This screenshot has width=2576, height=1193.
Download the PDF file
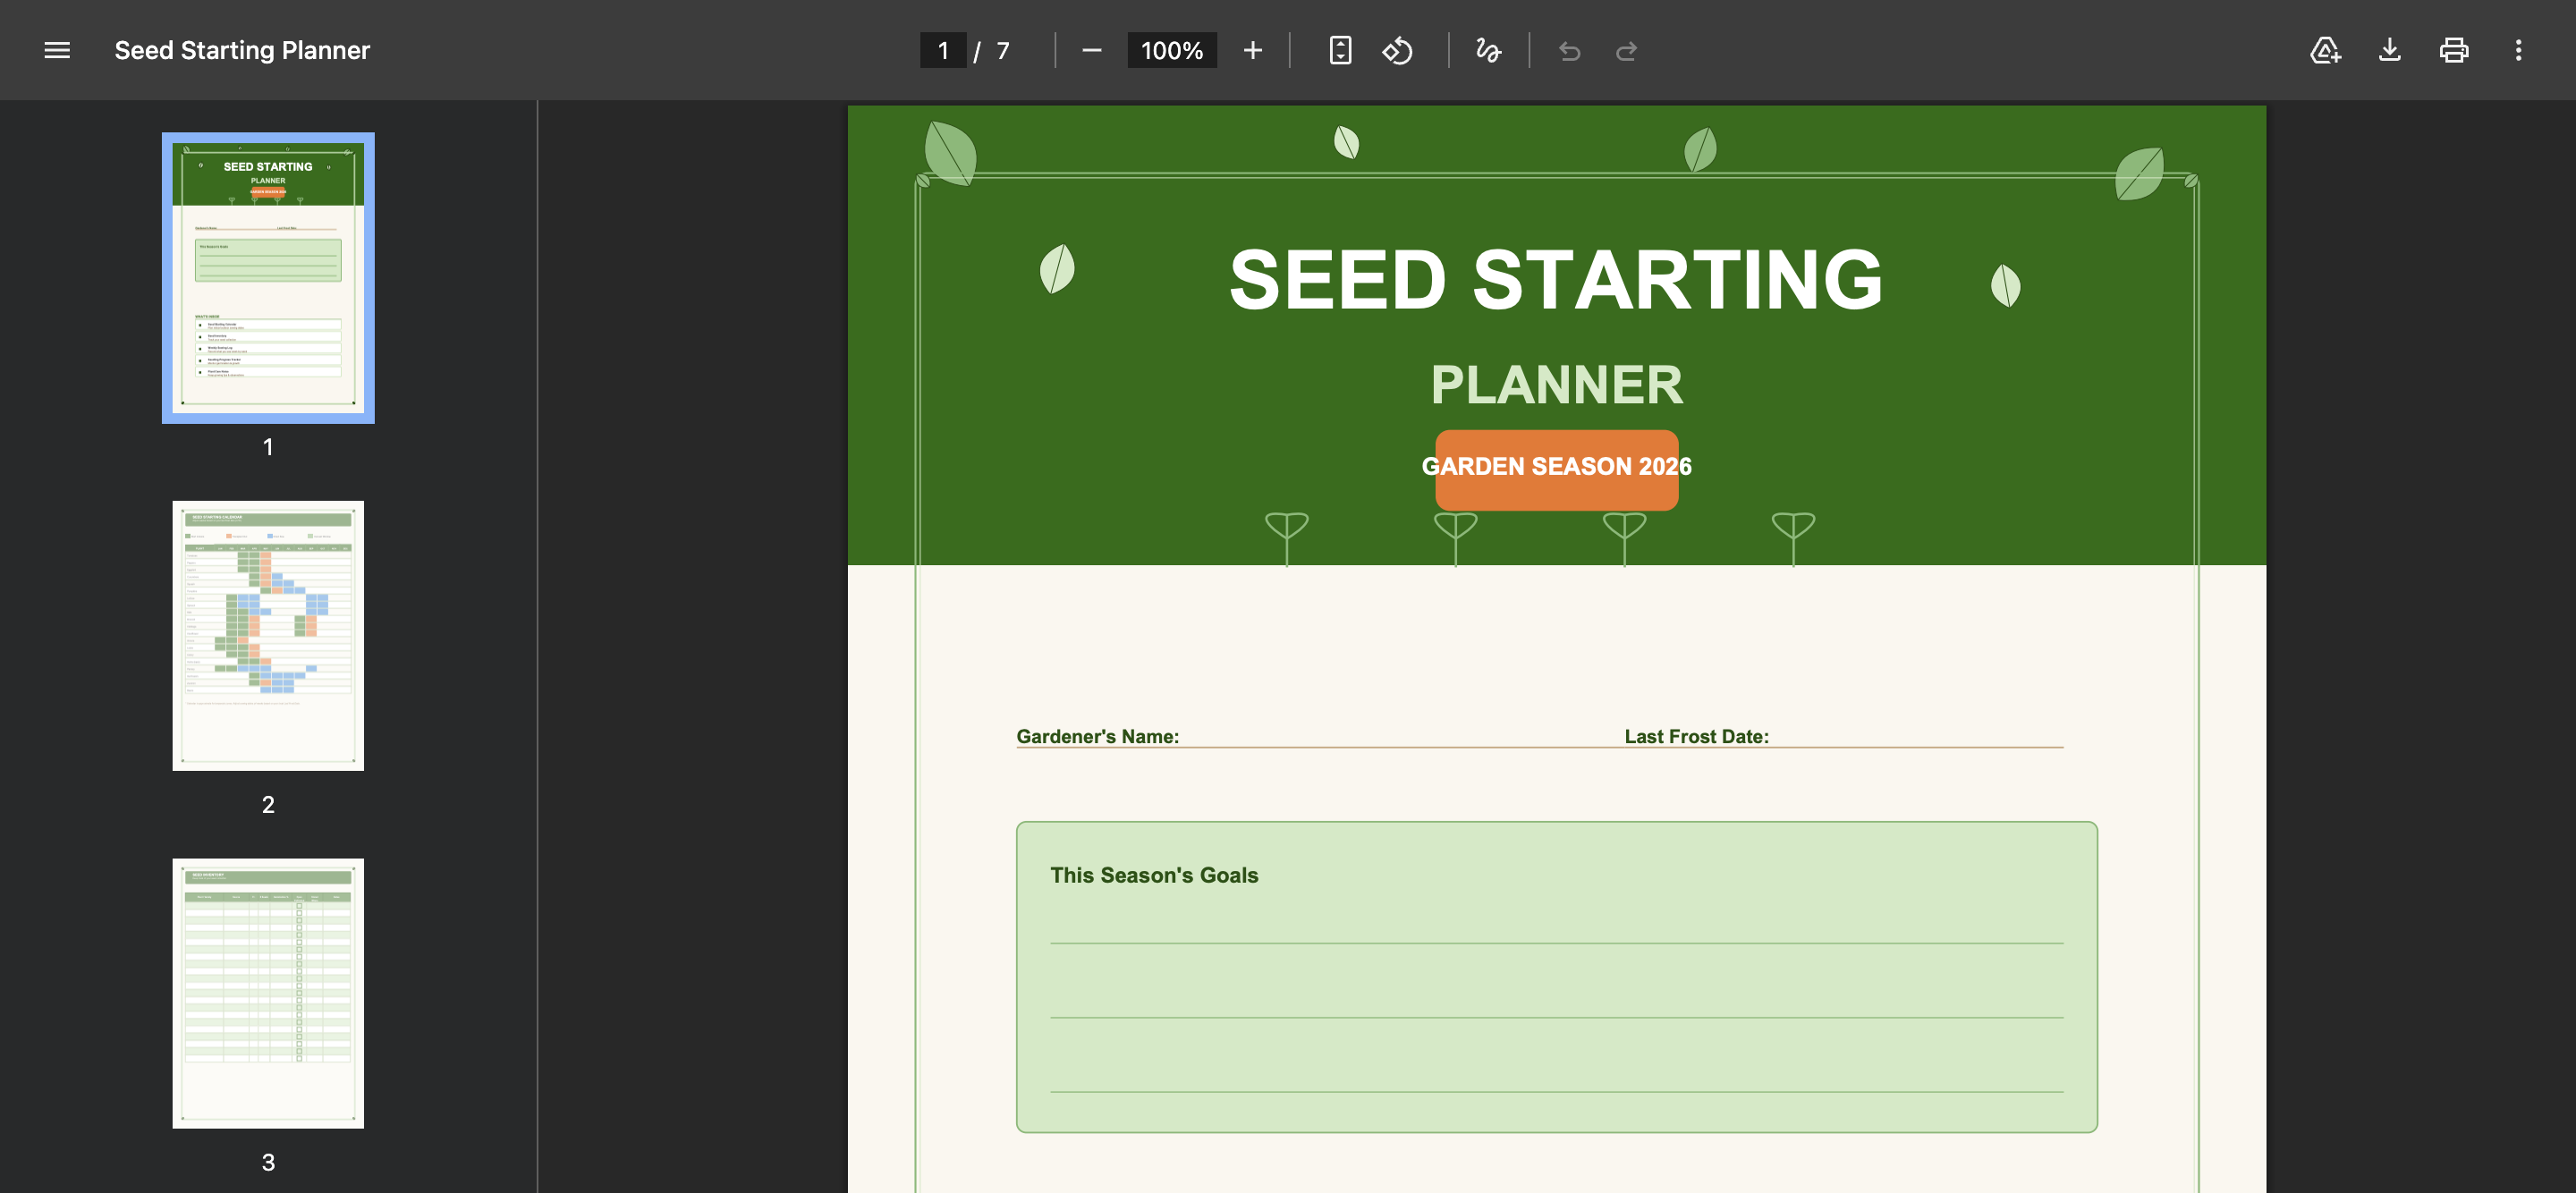2389,50
